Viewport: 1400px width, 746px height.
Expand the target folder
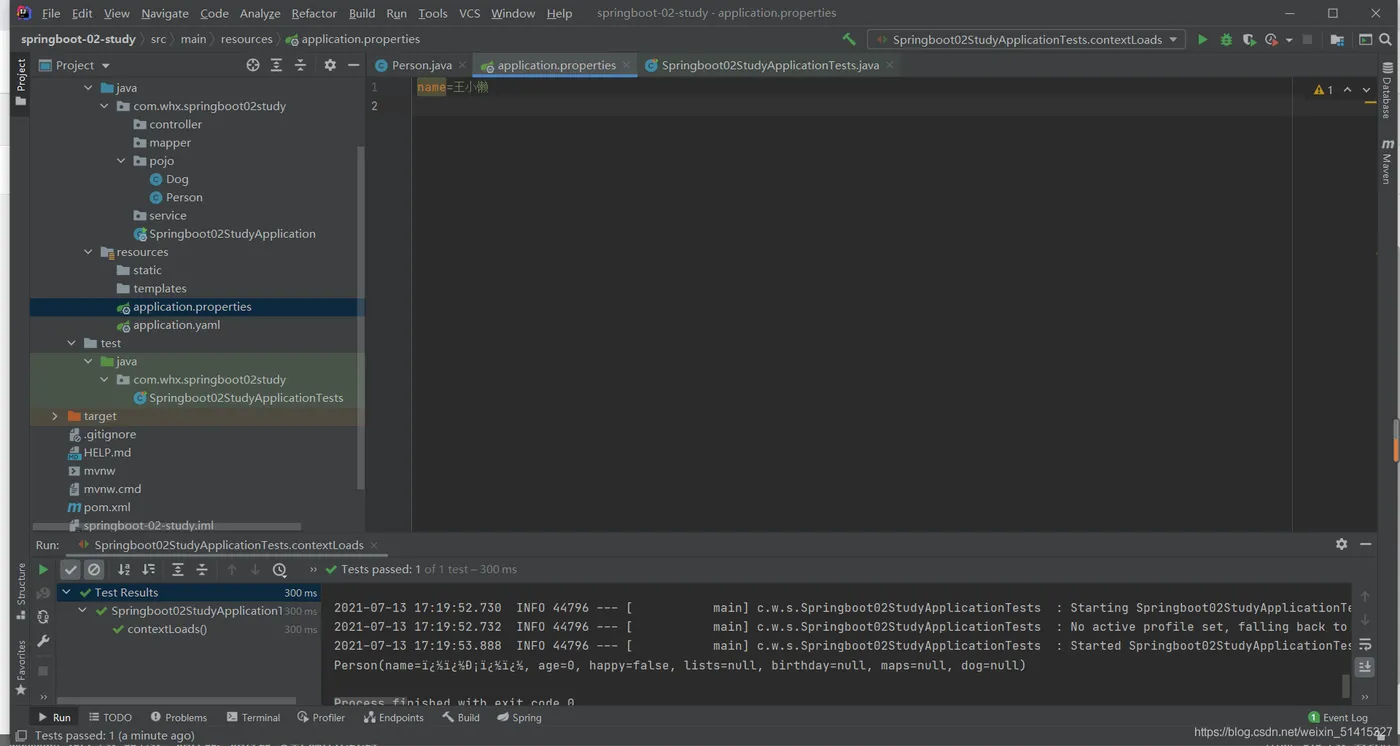(55, 416)
